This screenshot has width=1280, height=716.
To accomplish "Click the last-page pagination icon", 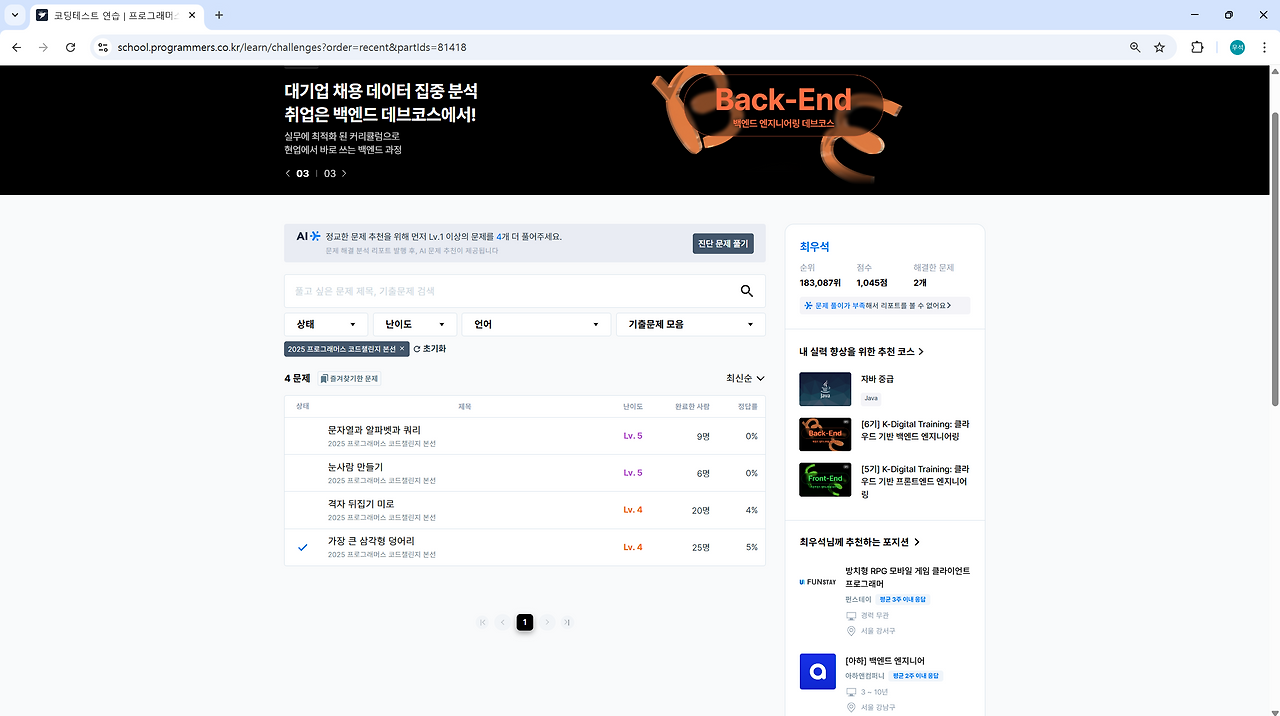I will click(567, 621).
